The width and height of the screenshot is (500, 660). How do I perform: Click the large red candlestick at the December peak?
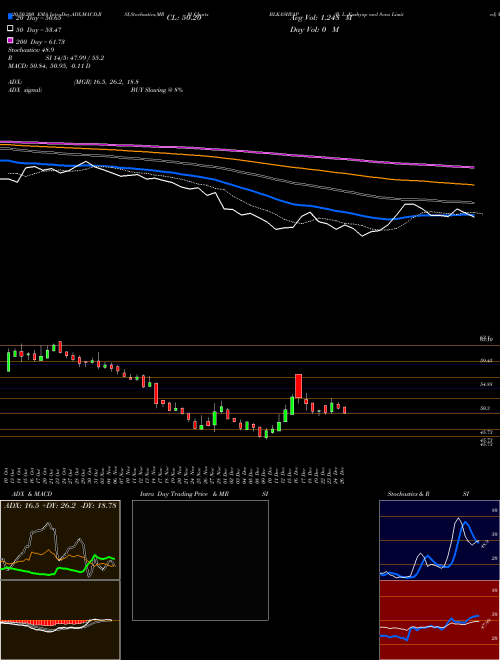[298, 386]
